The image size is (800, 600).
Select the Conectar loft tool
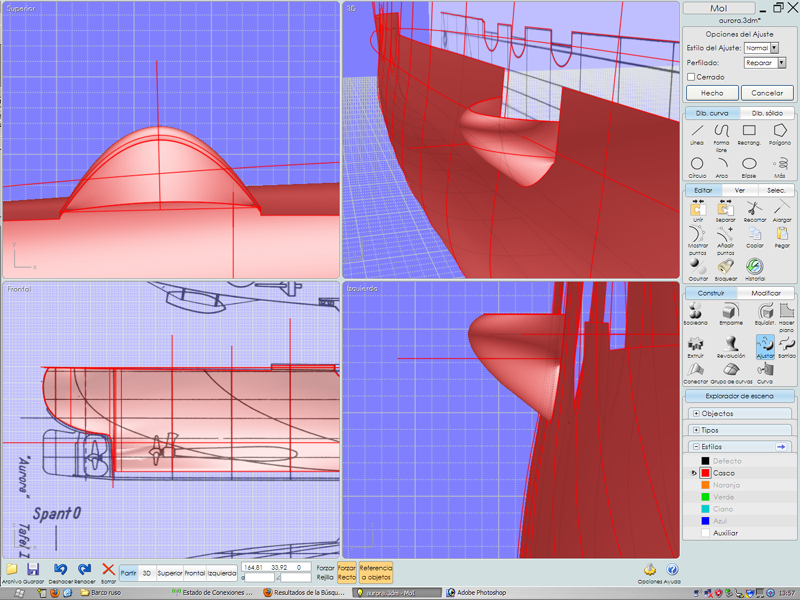(695, 373)
